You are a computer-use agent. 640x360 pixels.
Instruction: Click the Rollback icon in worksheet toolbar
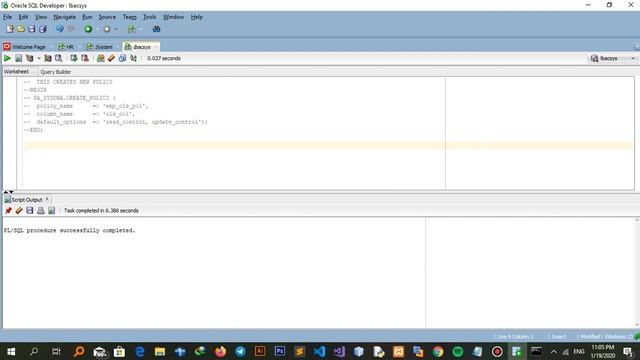[85, 58]
